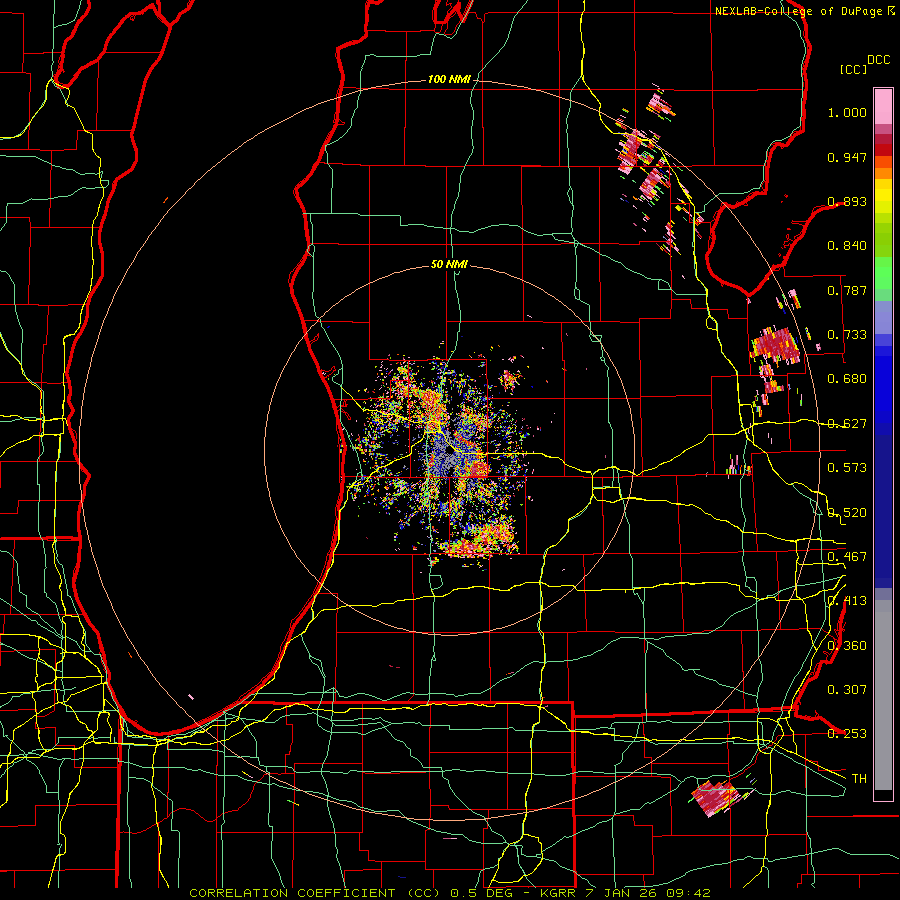
Task: Click the DCC label above the color scale
Action: (x=879, y=60)
